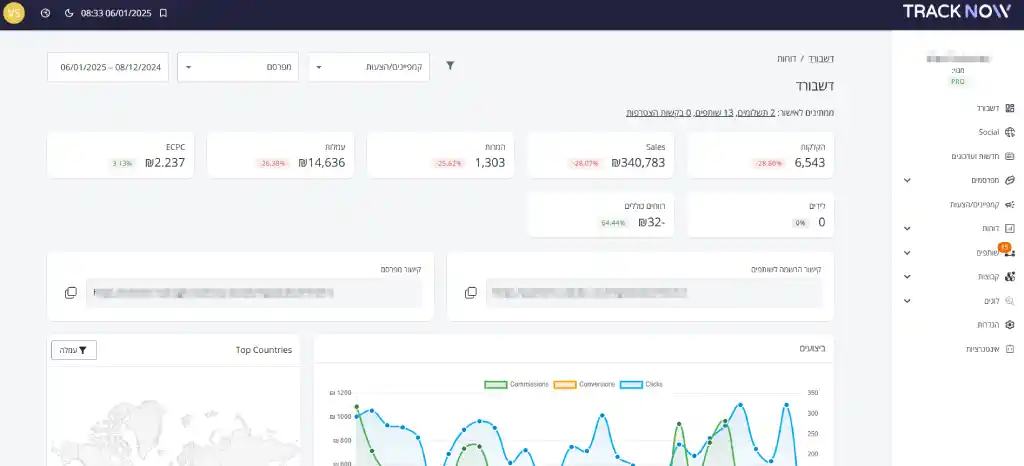Screen dimensions: 1024x466
Task: Click the הגדרות settings gear icon
Action: pyautogui.click(x=1010, y=324)
